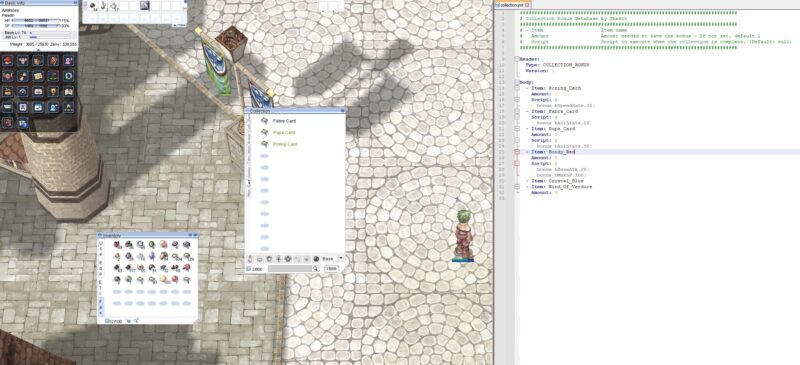Click the plus-shaped filter icon in Collection toolbar

point(279,259)
